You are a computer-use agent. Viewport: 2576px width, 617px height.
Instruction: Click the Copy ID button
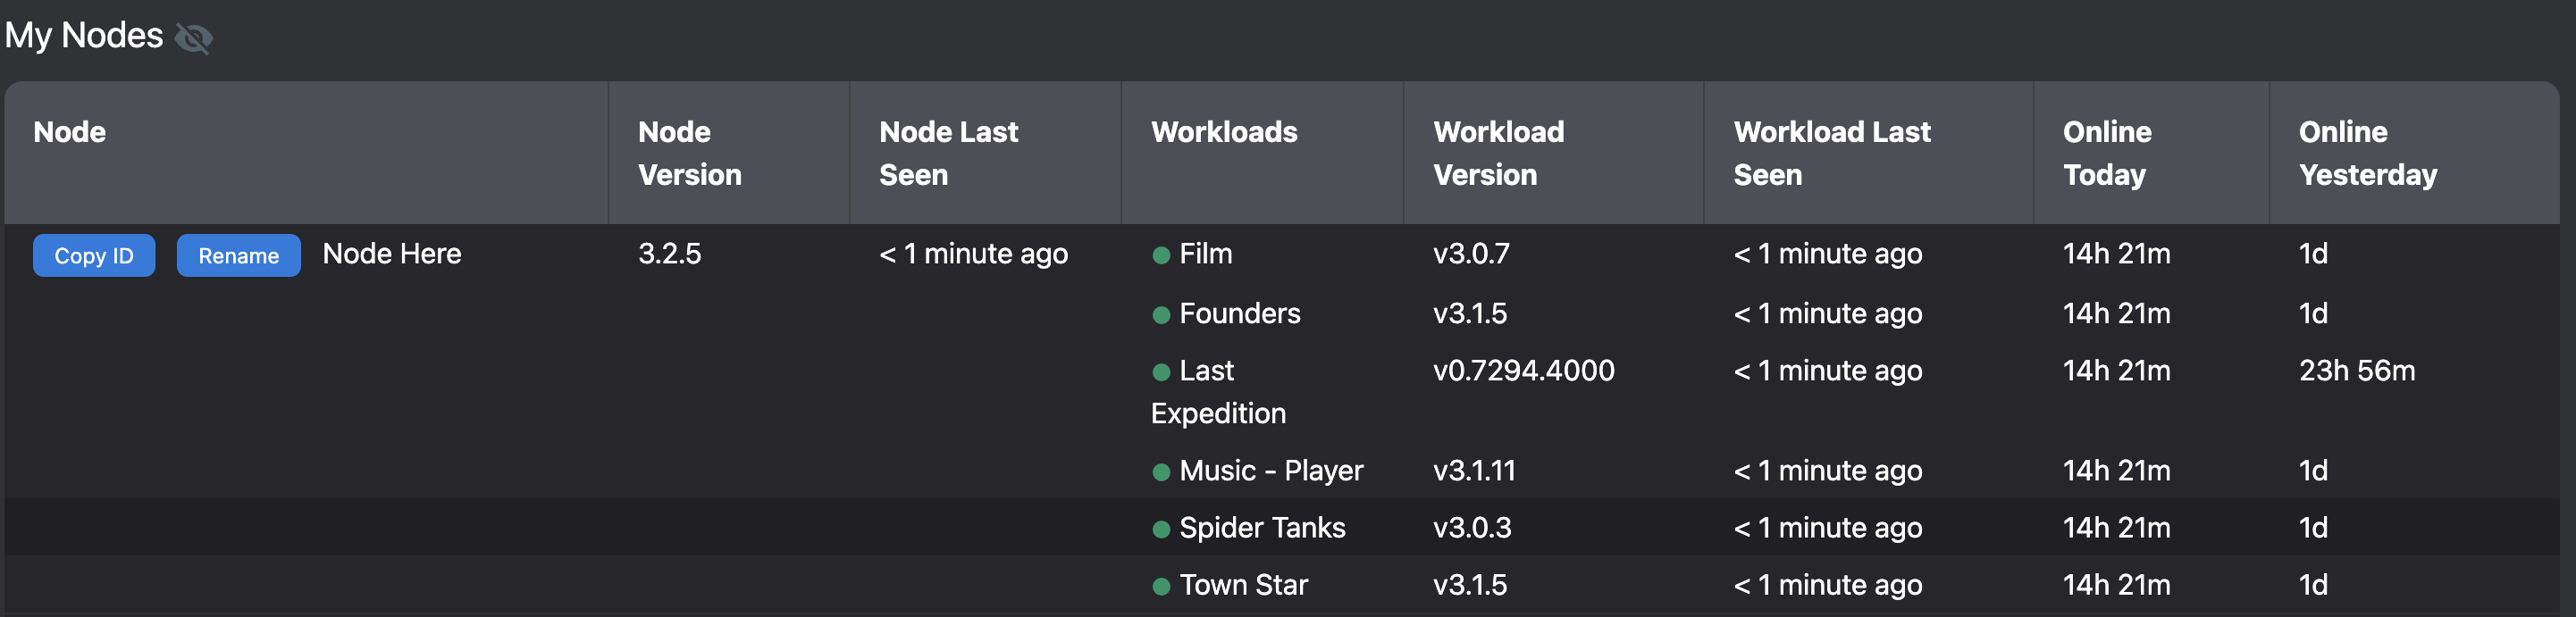(94, 256)
